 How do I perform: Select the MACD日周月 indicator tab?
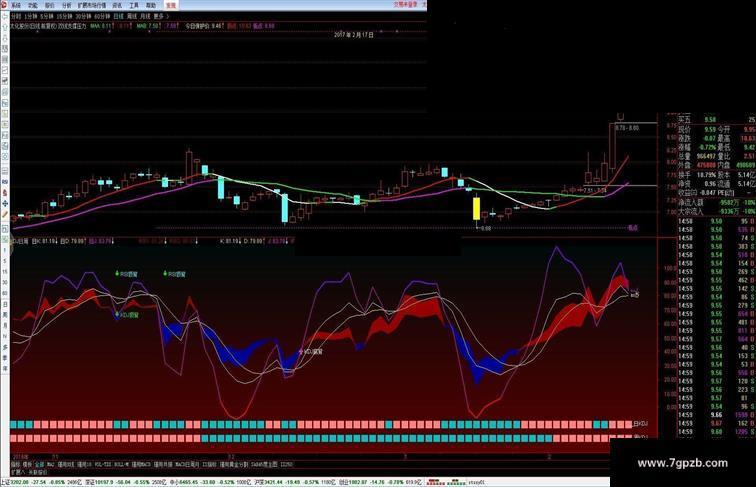pyautogui.click(x=187, y=464)
